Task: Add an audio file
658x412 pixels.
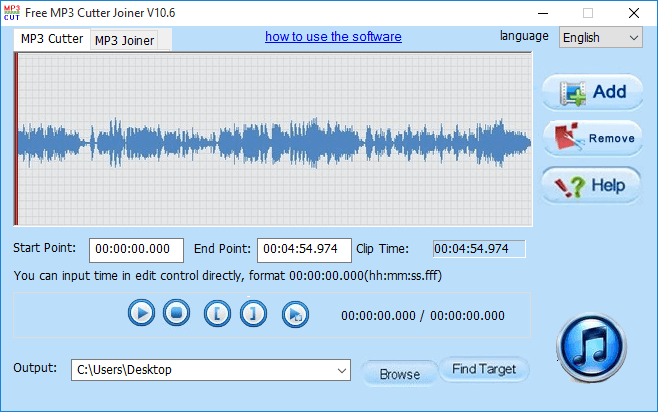Action: point(593,92)
